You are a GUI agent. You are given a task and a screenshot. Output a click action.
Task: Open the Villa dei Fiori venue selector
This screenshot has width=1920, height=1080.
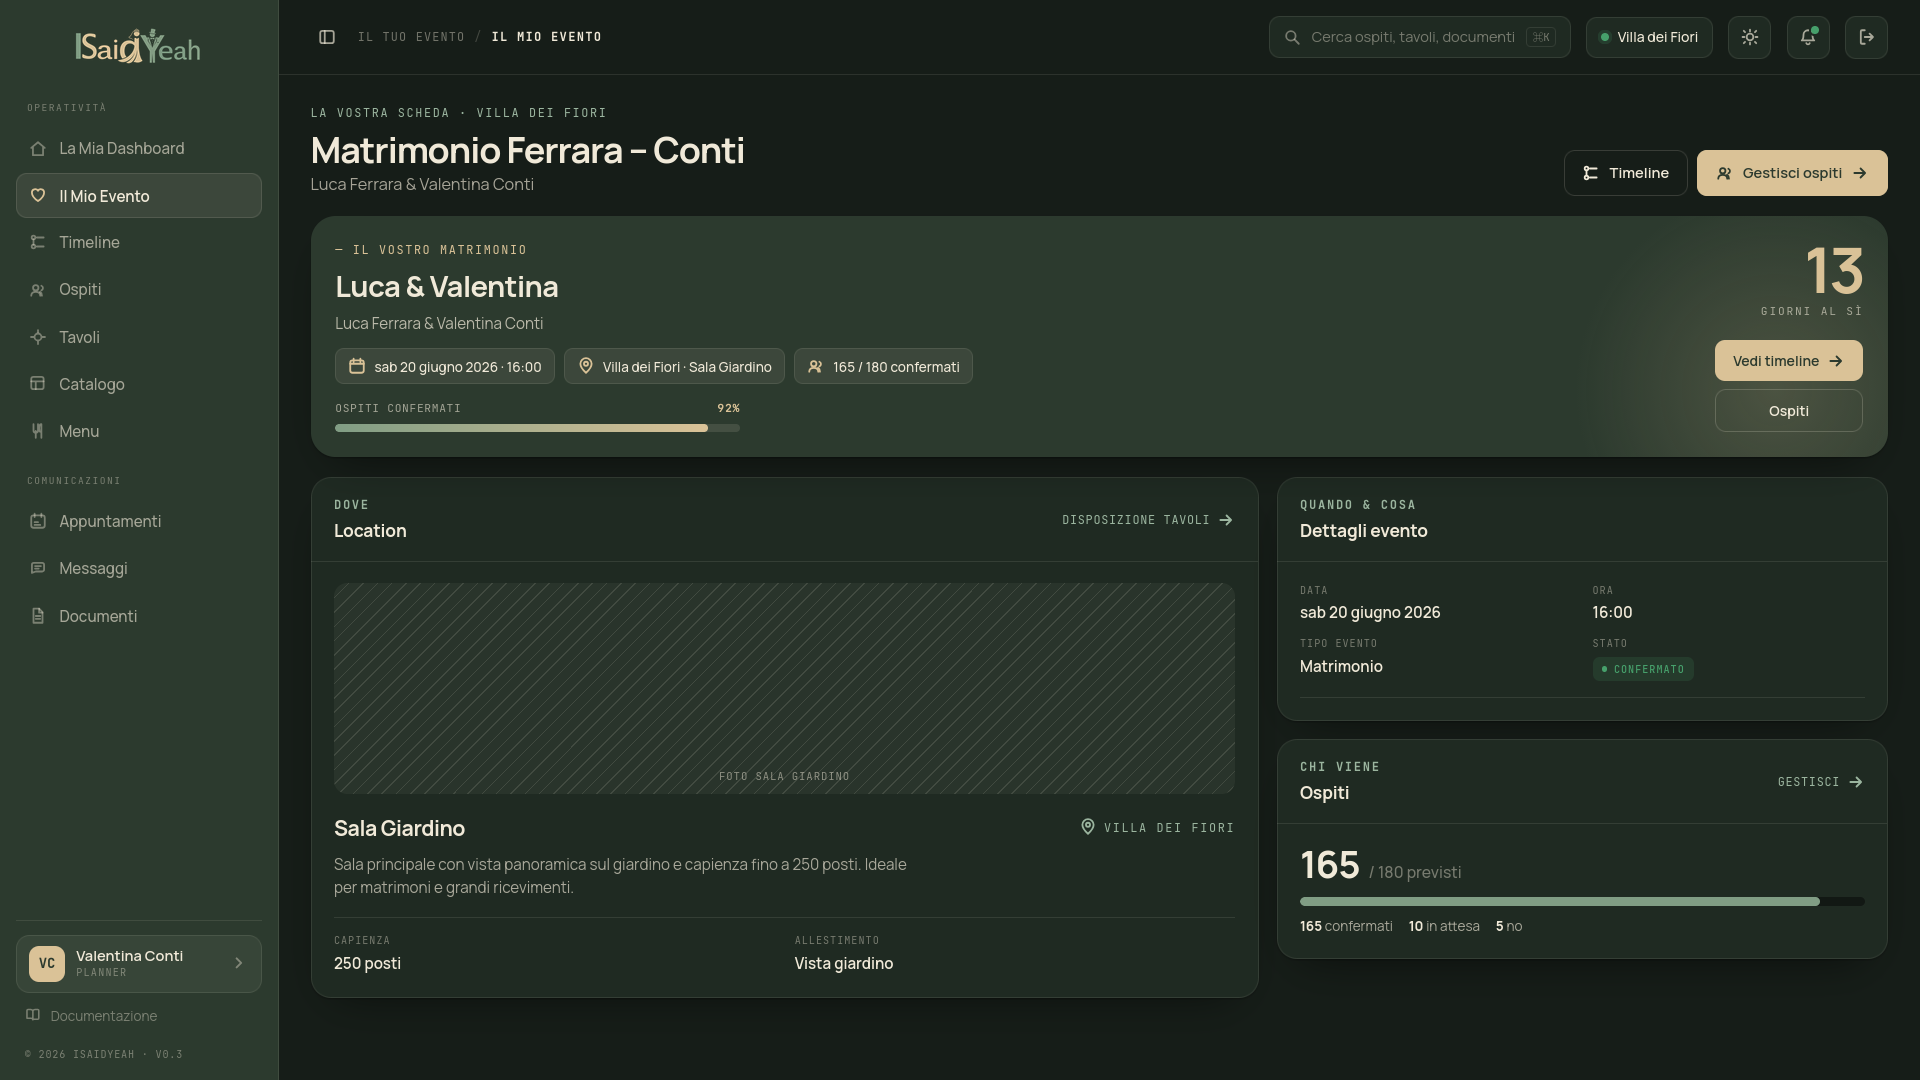(1649, 37)
